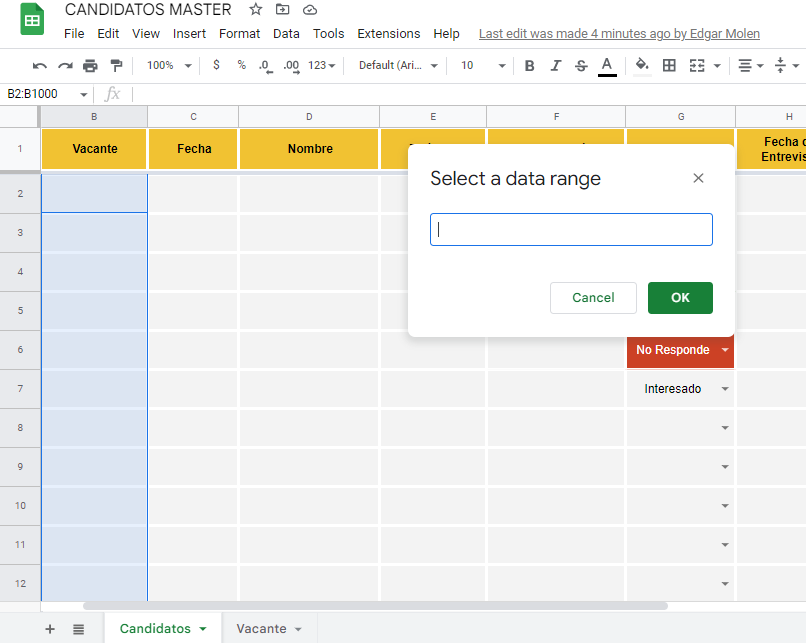Click the move to folder icon
Screen dimensions: 806x643
tap(282, 9)
